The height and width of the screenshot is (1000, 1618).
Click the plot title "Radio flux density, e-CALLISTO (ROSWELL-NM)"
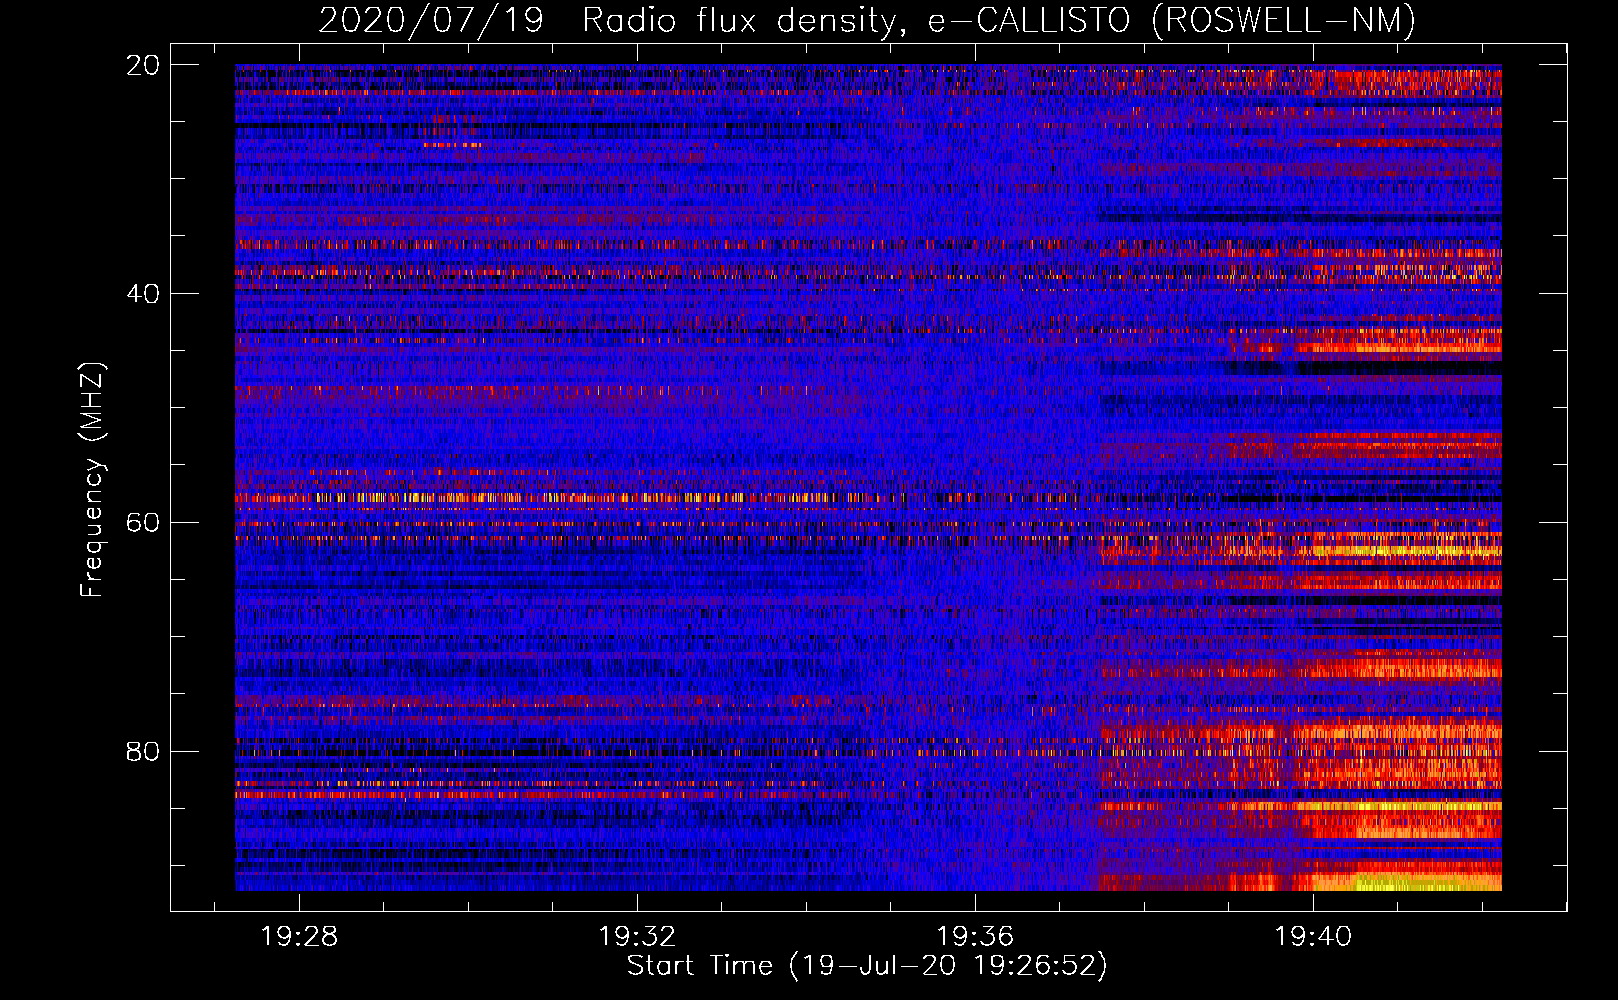tap(999, 20)
